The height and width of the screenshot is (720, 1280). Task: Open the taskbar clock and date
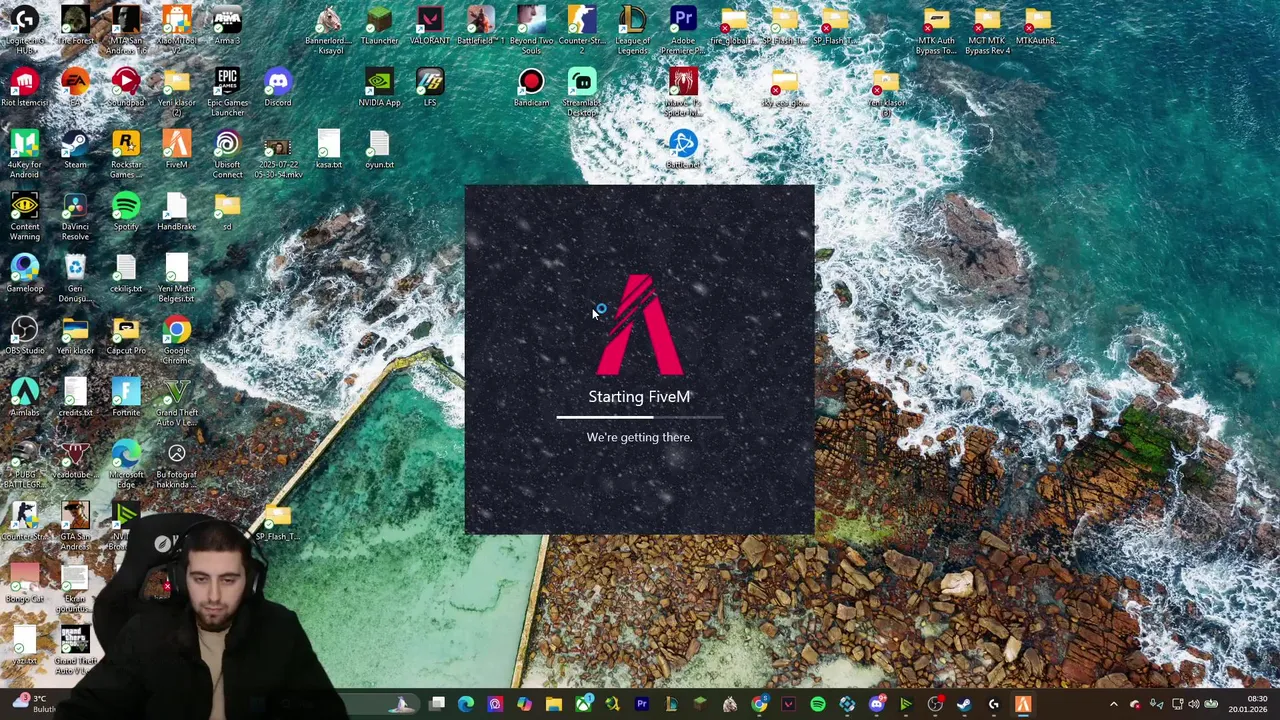[x=1250, y=704]
